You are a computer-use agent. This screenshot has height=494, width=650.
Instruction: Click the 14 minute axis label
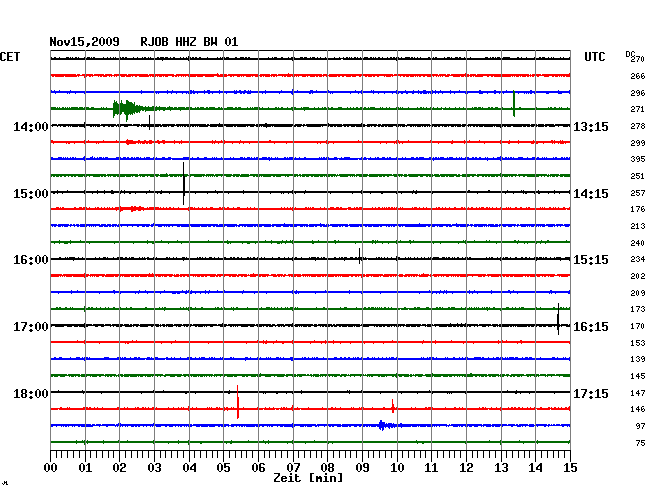pyautogui.click(x=535, y=467)
